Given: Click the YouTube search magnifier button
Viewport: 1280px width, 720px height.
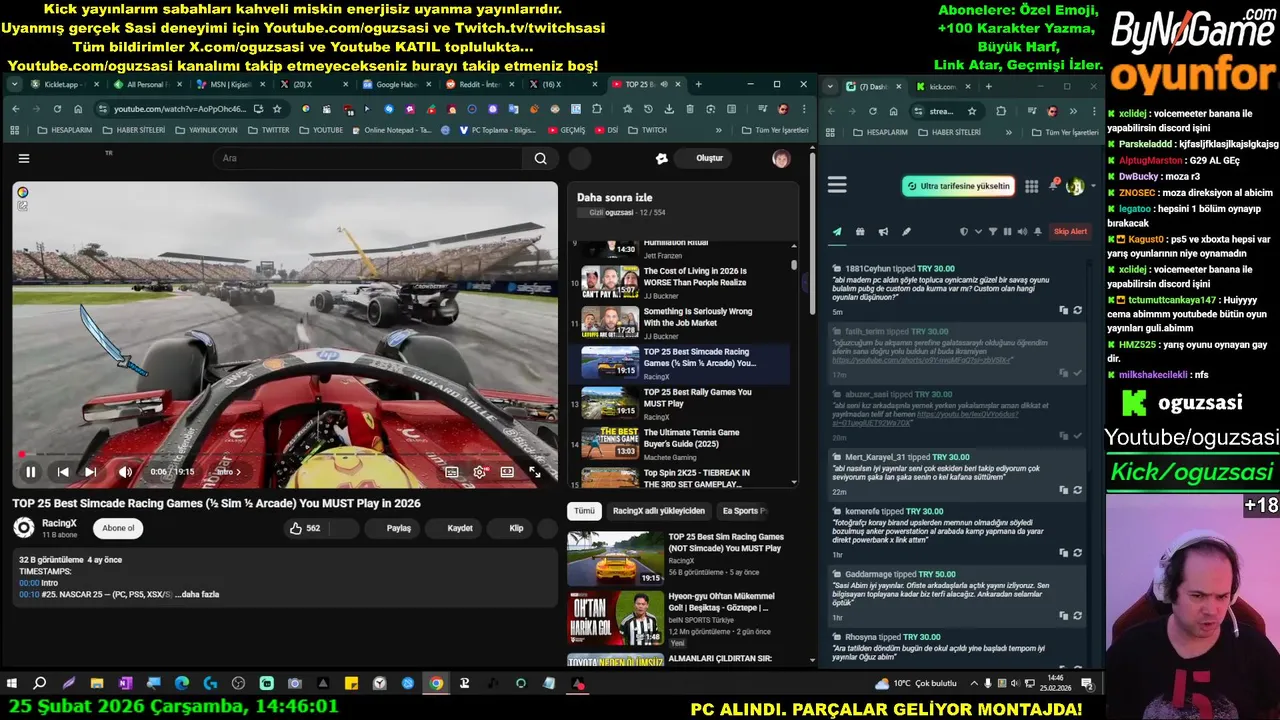Looking at the screenshot, I should tap(540, 158).
